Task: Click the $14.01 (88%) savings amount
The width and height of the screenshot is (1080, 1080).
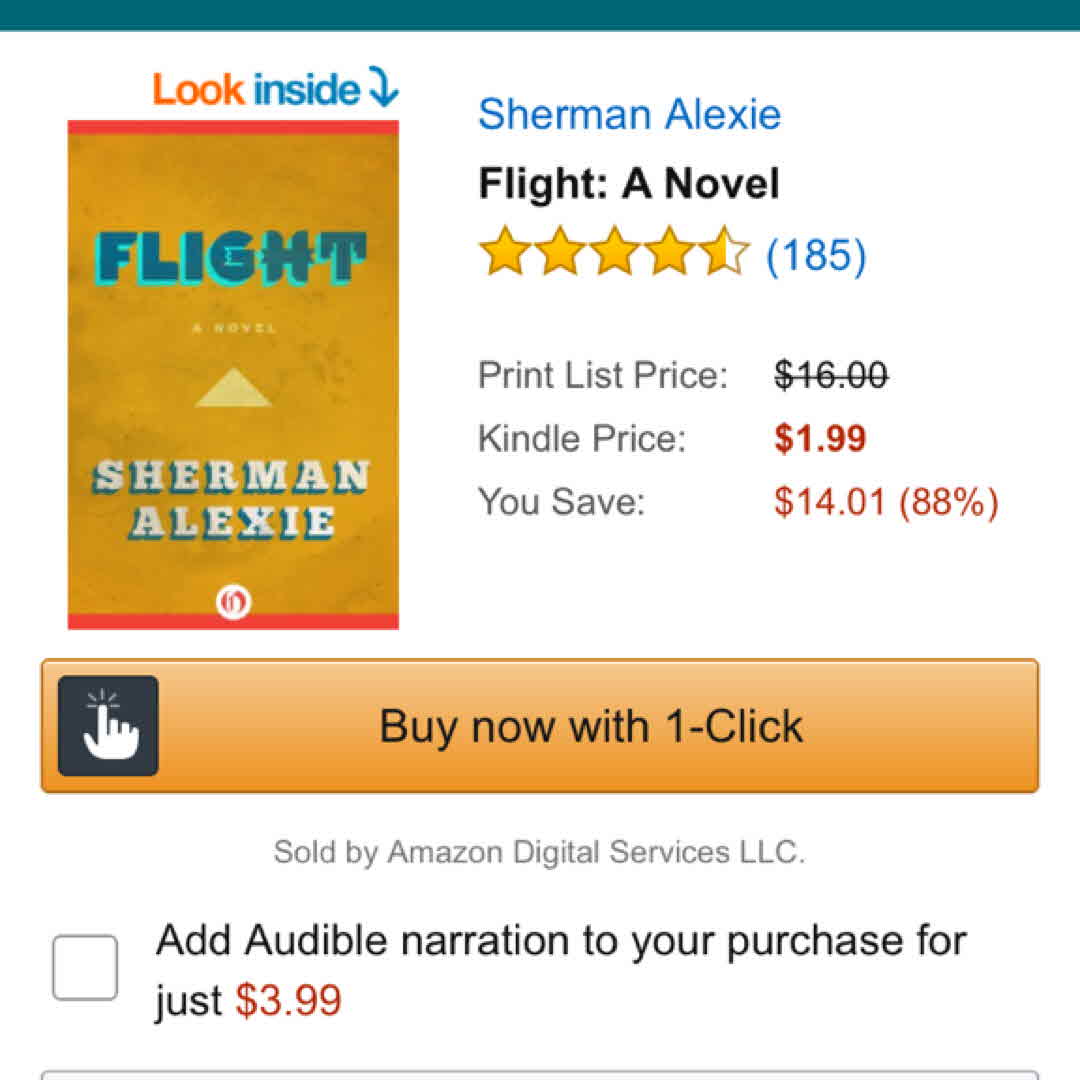Action: [886, 502]
